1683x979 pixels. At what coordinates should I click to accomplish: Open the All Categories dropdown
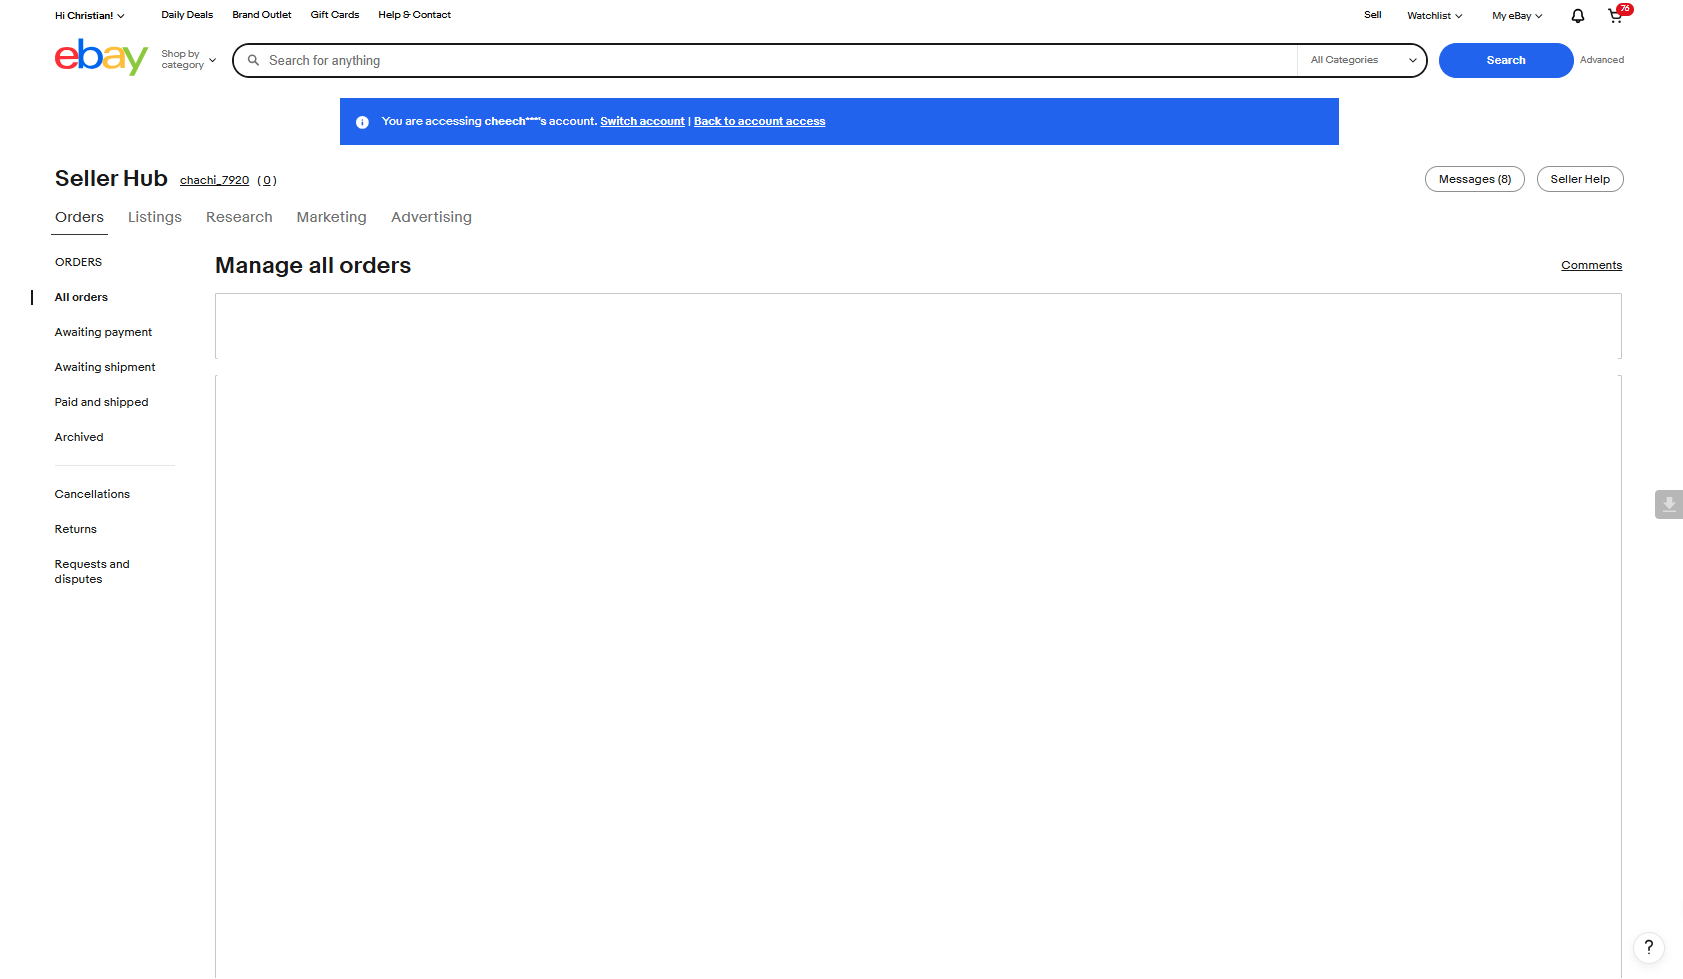1363,60
